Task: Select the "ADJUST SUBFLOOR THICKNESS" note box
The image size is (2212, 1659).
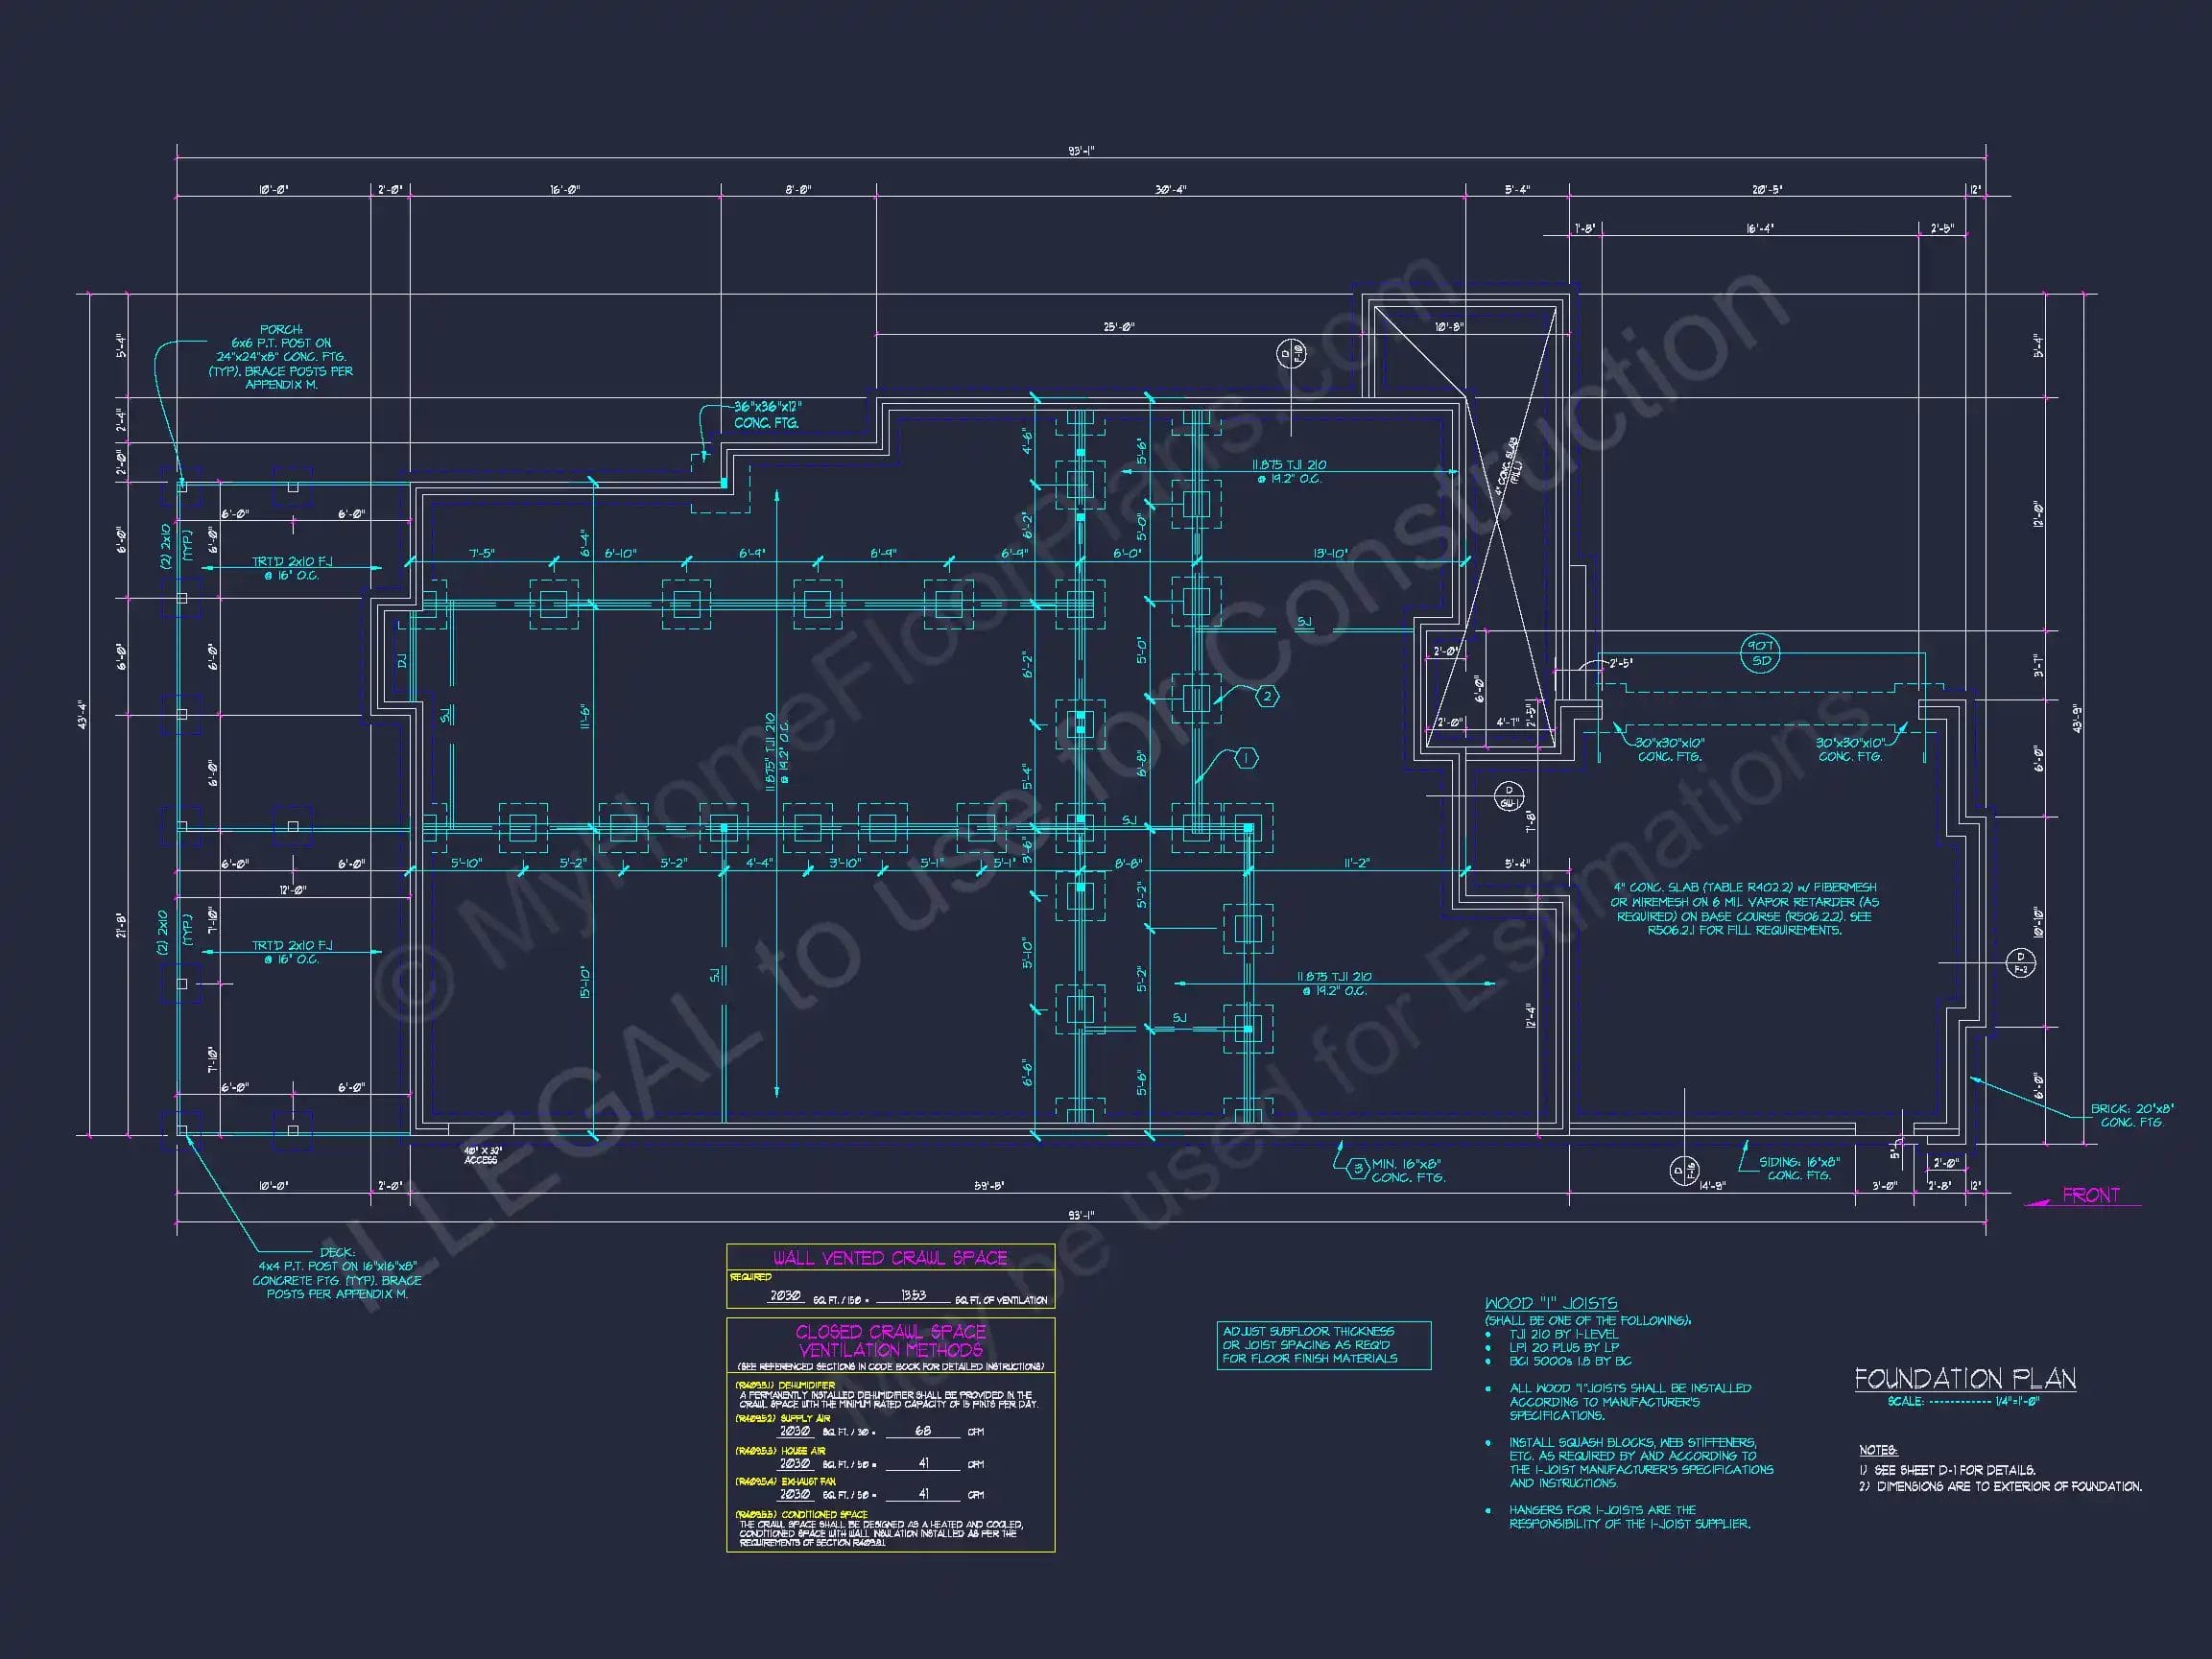Action: tap(1323, 1345)
